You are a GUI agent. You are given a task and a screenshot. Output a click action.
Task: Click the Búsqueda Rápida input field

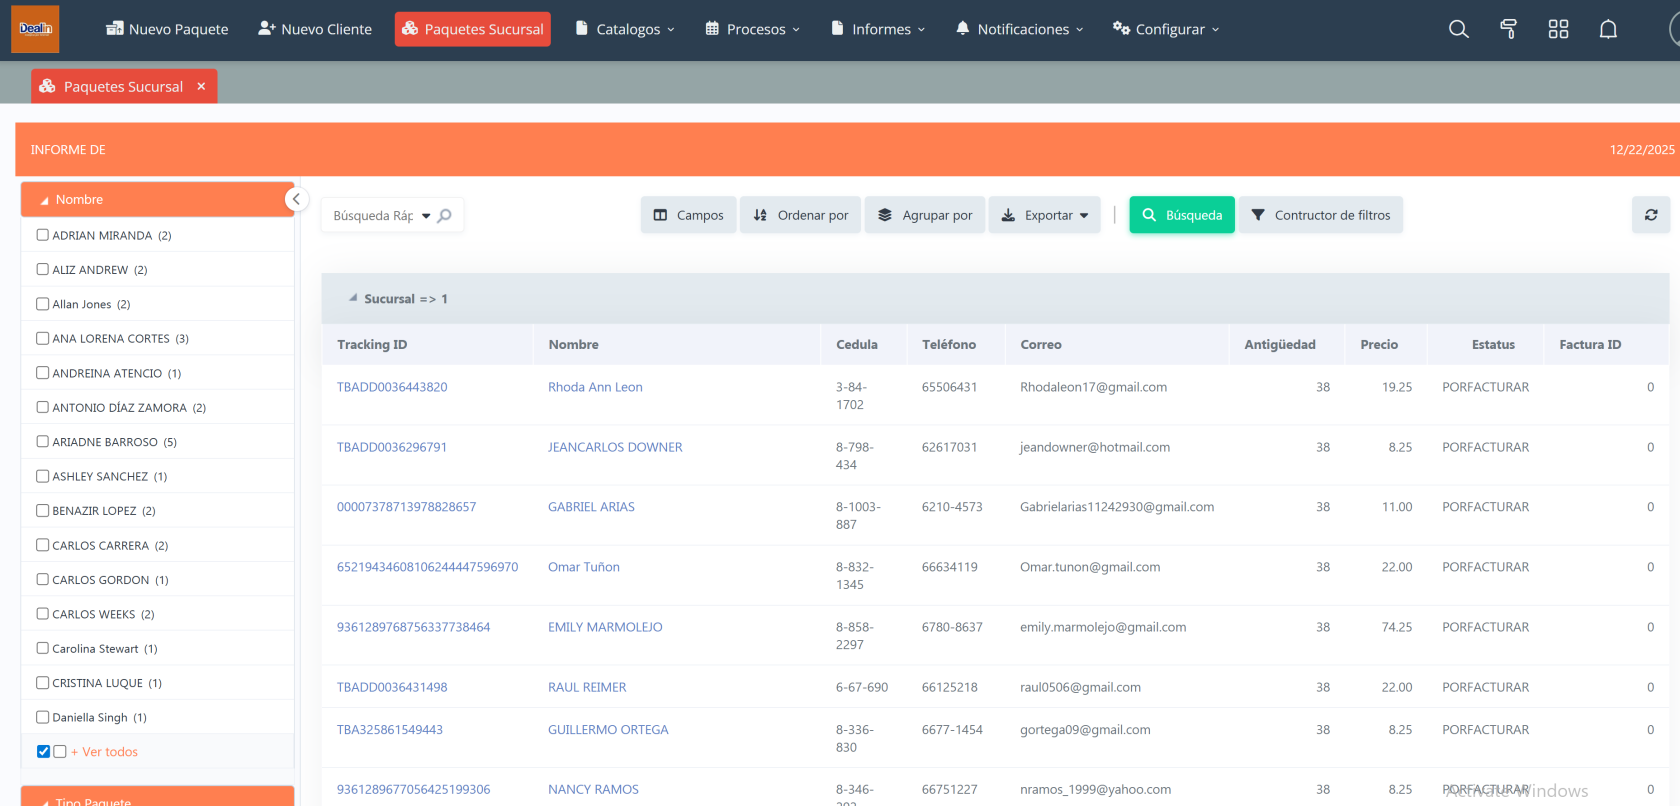pos(373,215)
